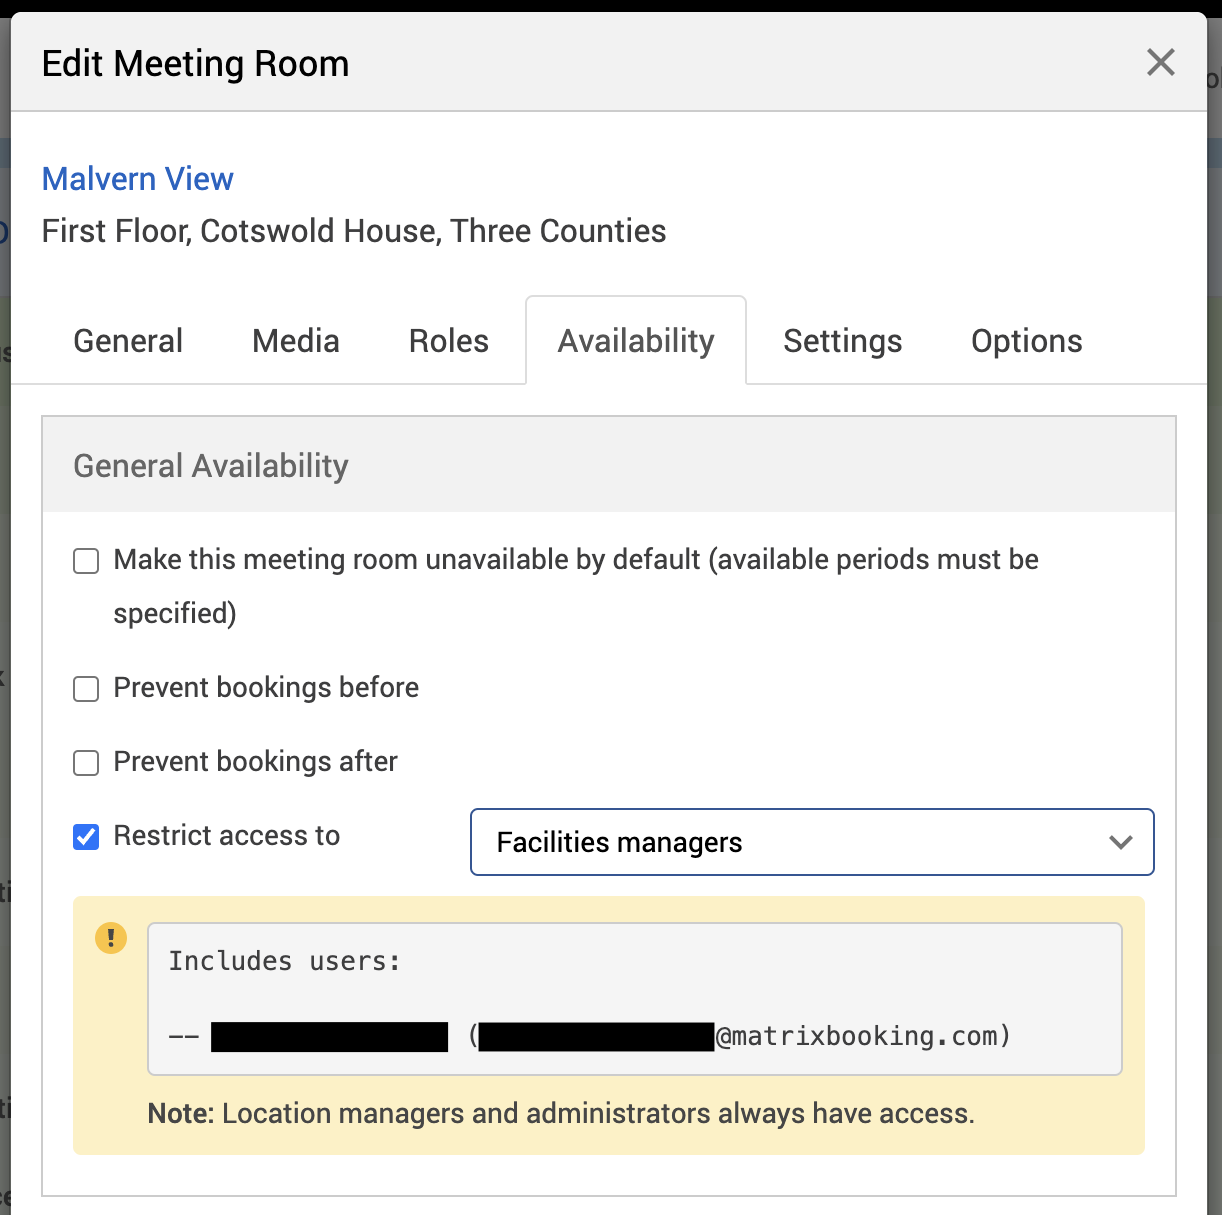This screenshot has width=1222, height=1215.
Task: Open the Roles tab
Action: 448,341
